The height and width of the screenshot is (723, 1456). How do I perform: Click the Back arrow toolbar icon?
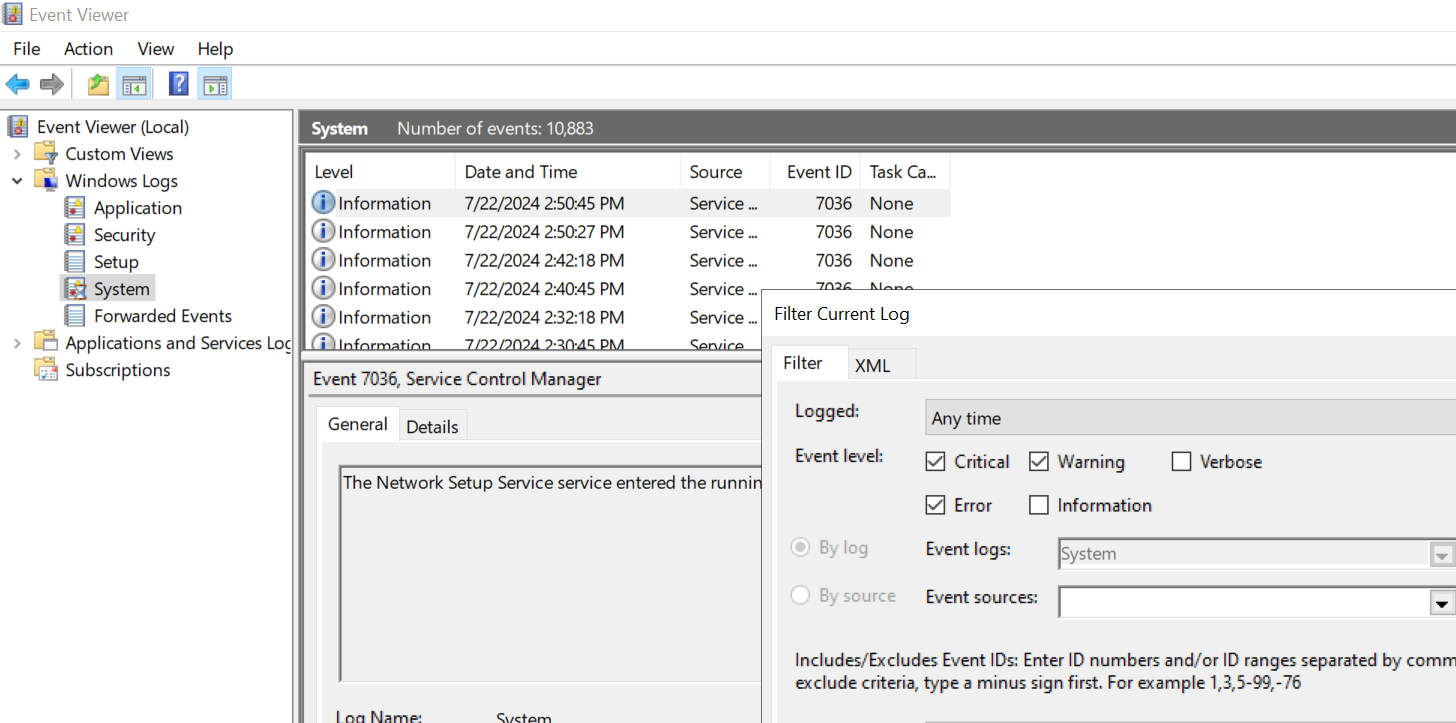18,84
